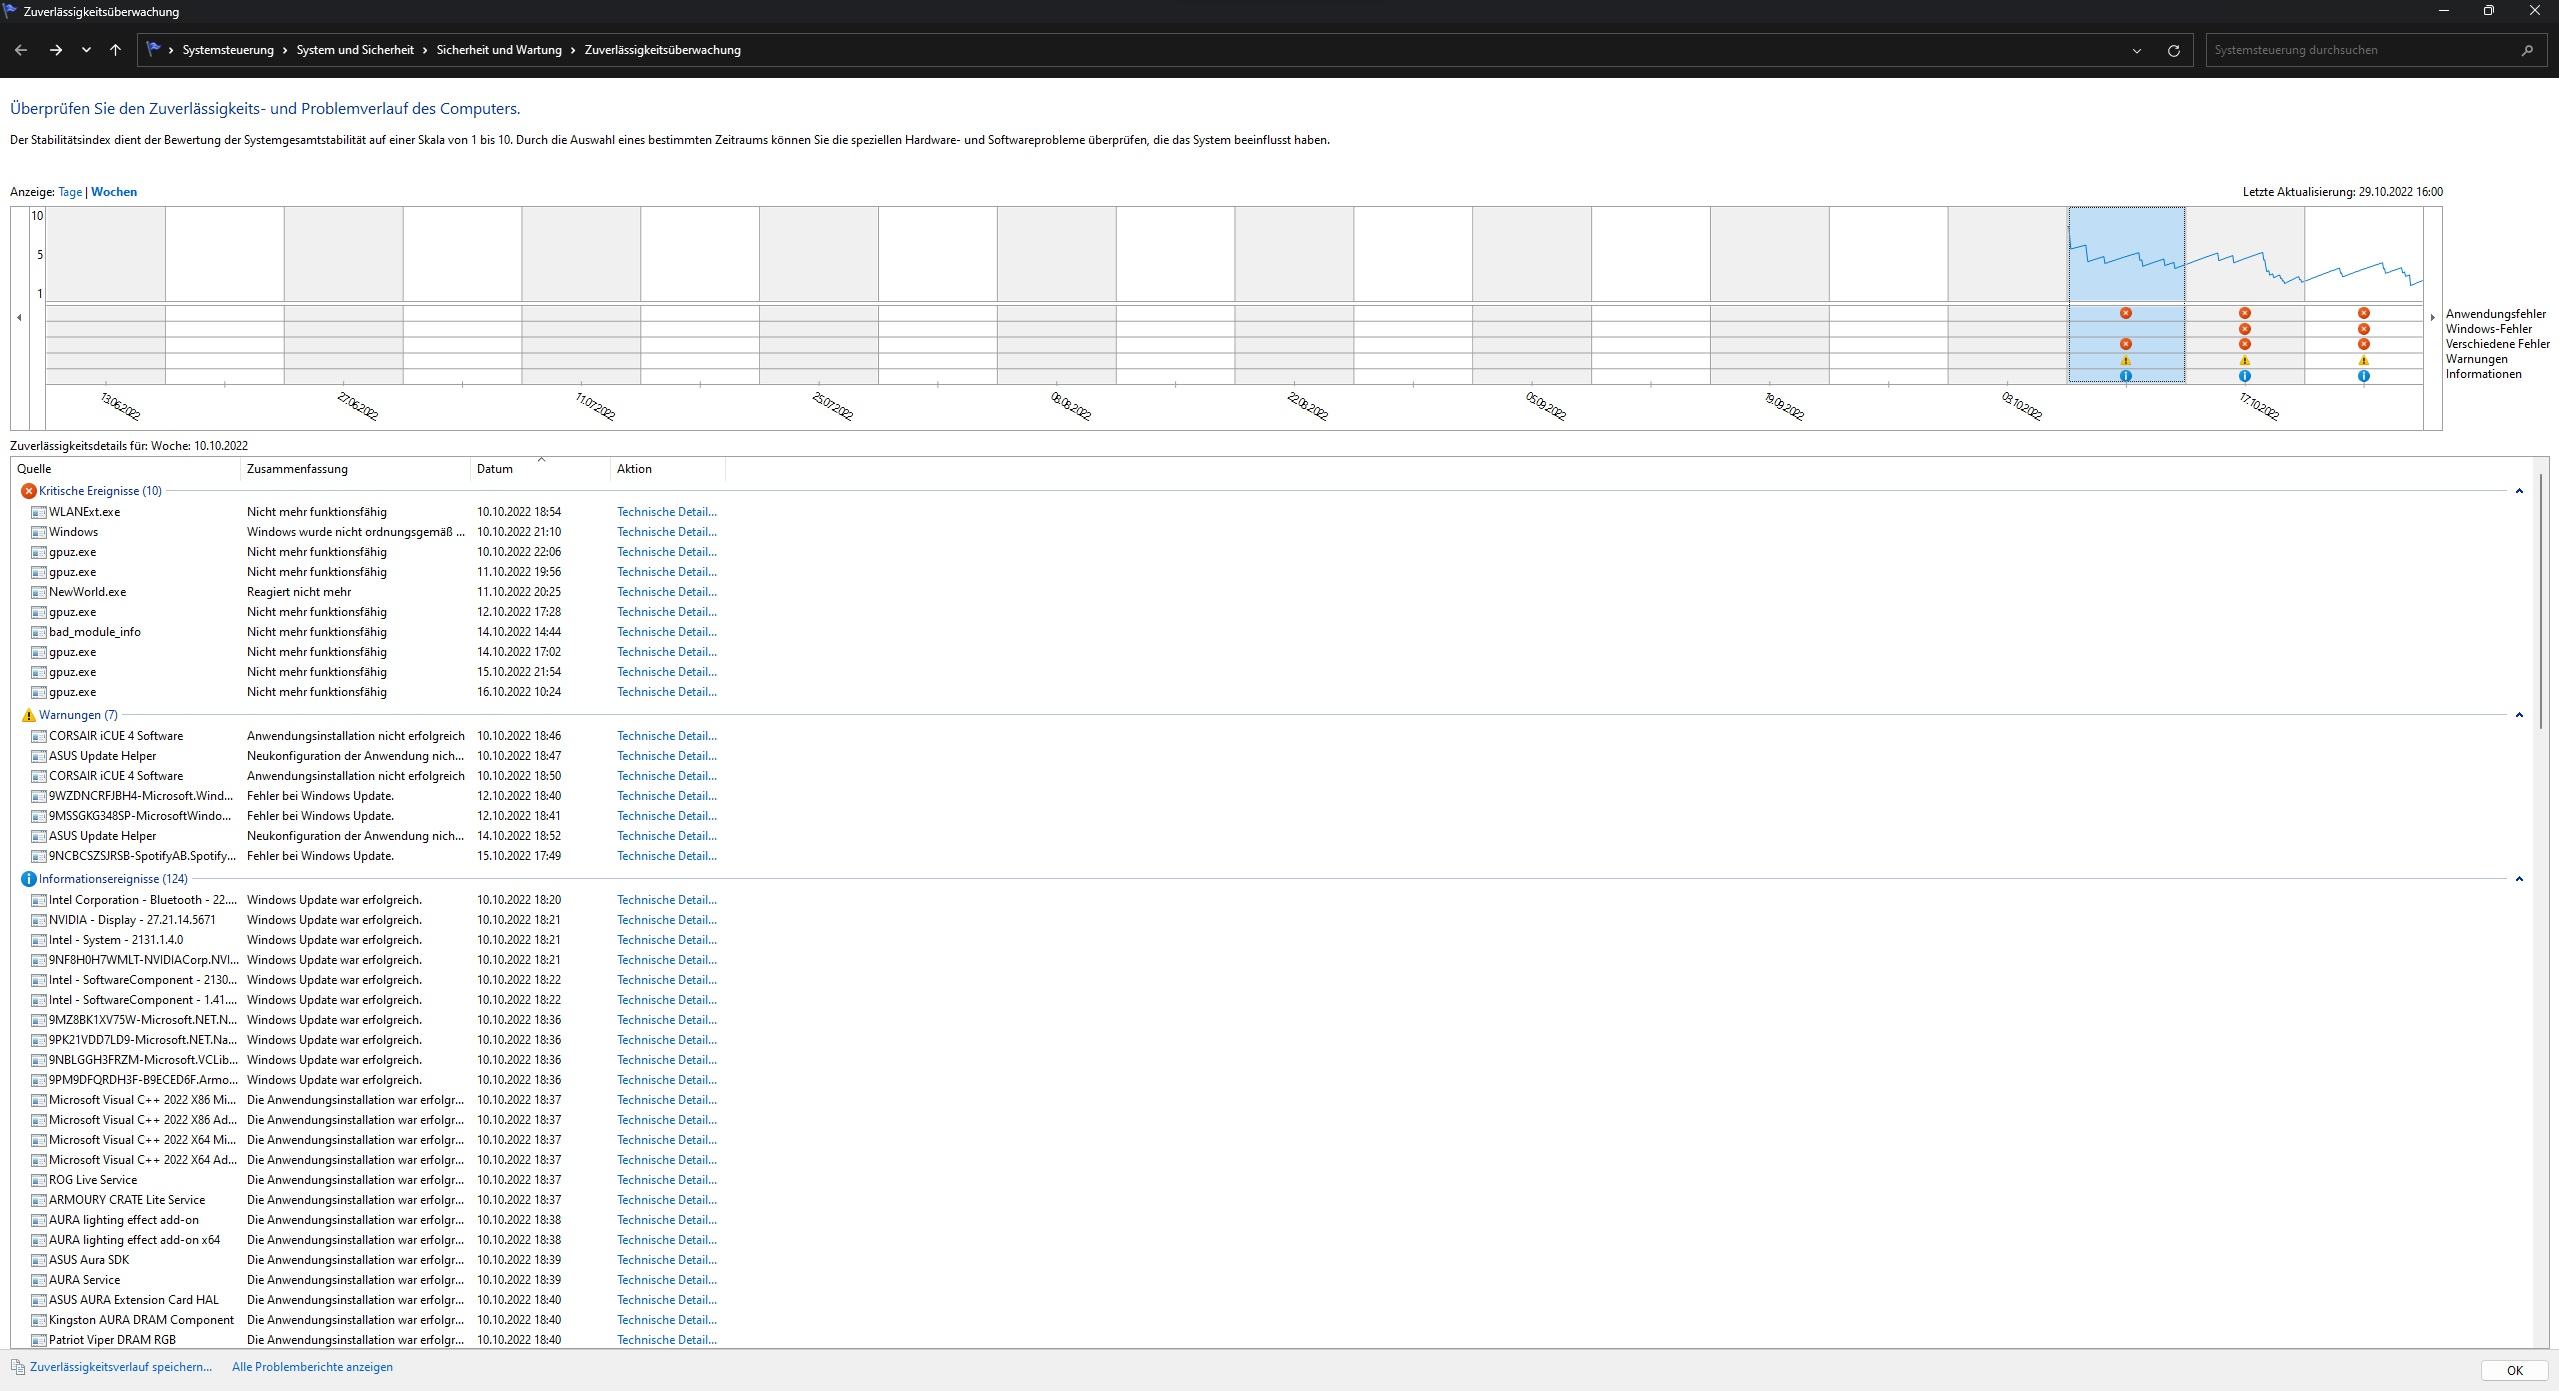Collapse the Informationsereignisse group

[x=2518, y=879]
